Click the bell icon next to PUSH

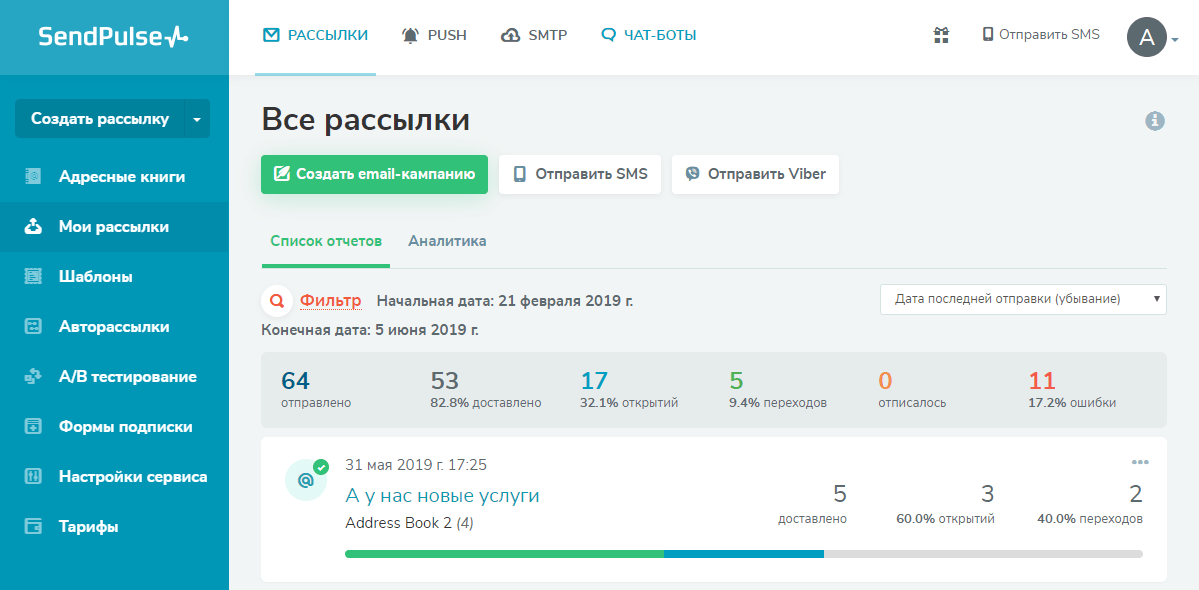click(x=411, y=35)
